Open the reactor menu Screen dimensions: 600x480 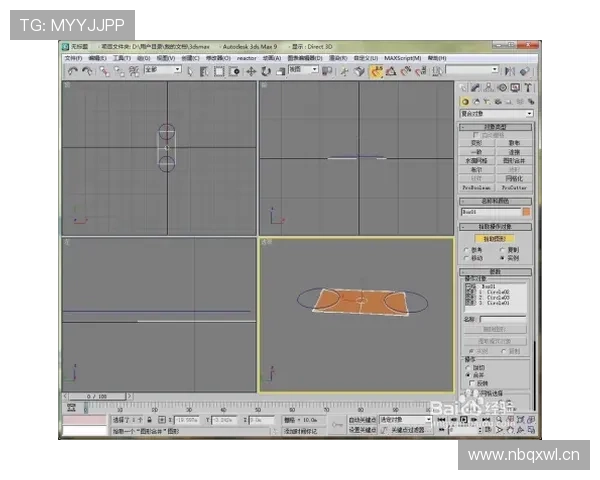click(246, 58)
